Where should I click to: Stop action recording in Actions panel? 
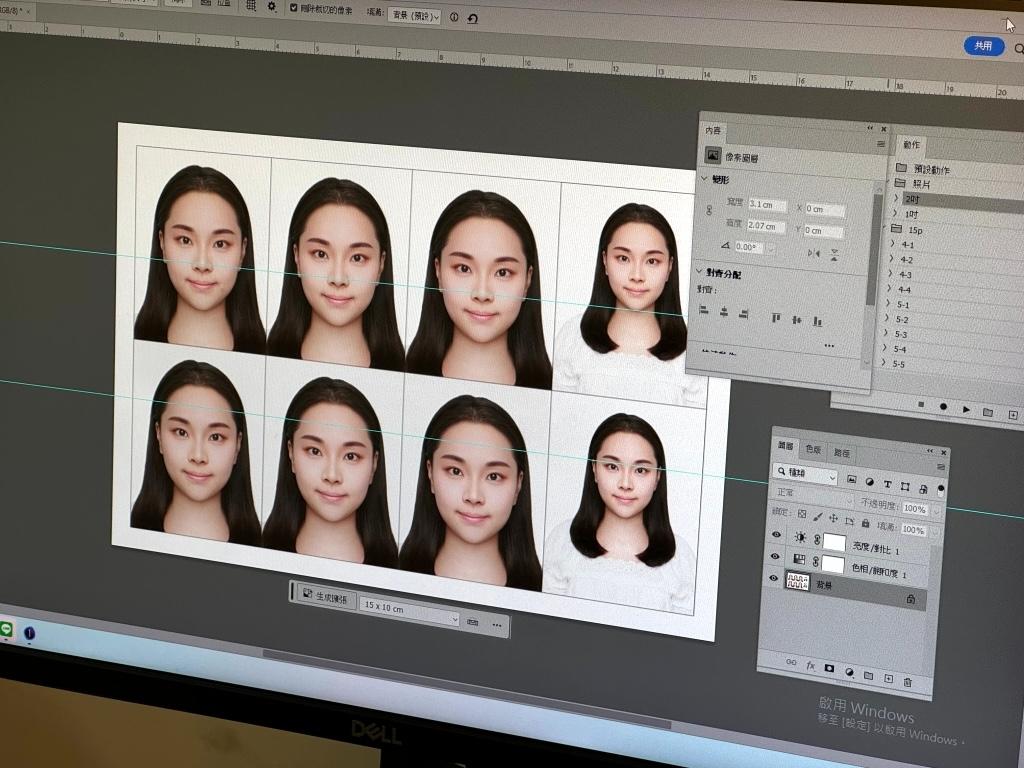pyautogui.click(x=921, y=404)
